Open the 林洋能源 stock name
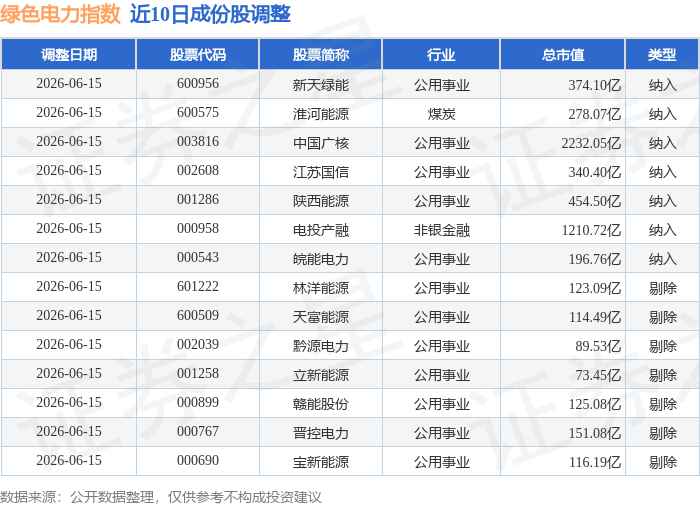The width and height of the screenshot is (700, 506). (x=321, y=288)
